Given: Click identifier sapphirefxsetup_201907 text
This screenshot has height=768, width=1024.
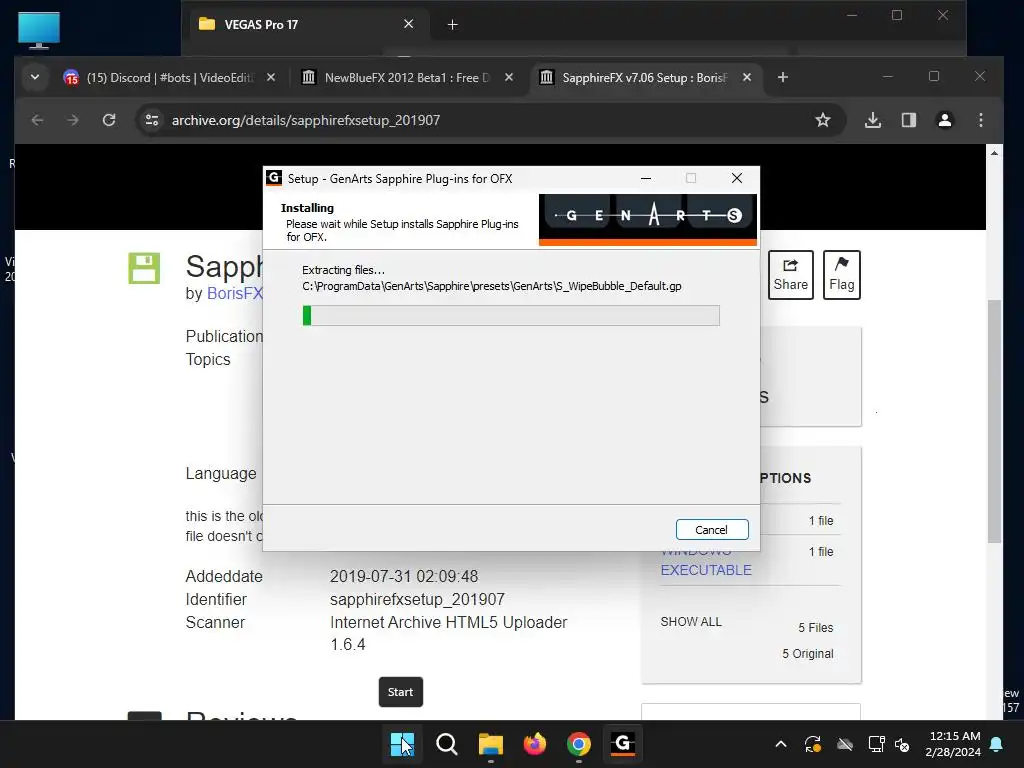Looking at the screenshot, I should 417,600.
